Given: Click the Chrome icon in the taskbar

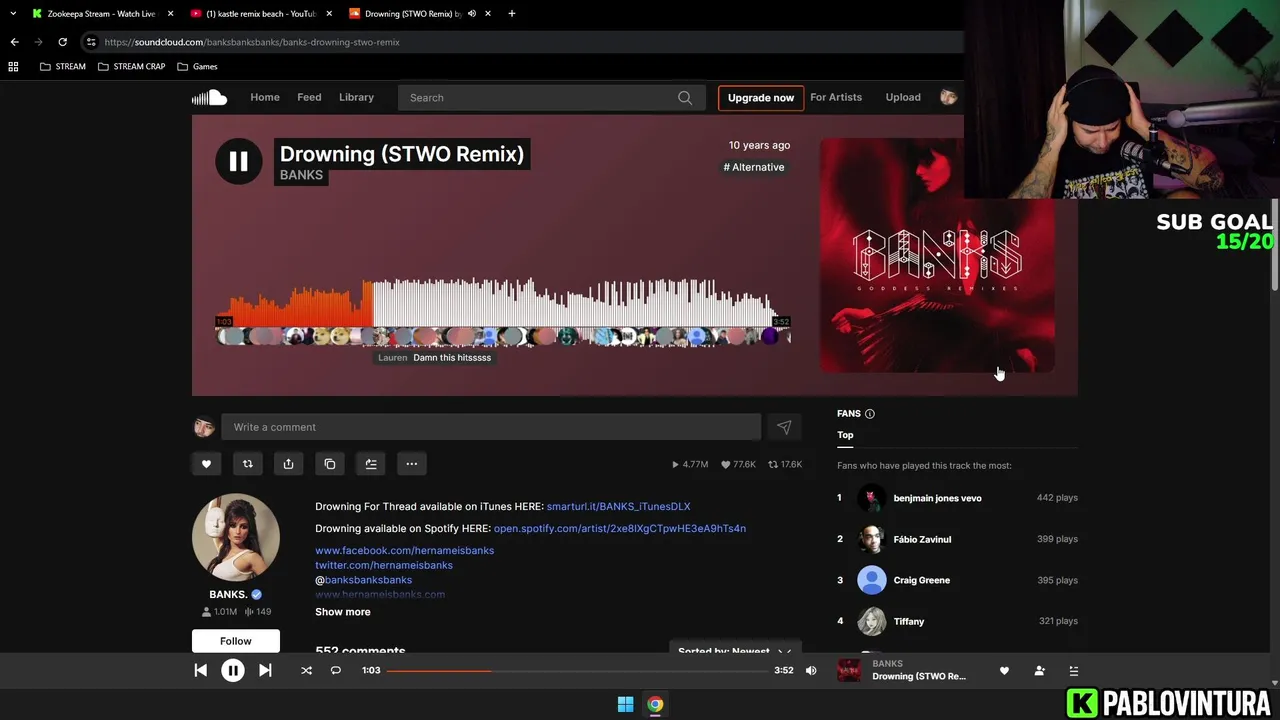Looking at the screenshot, I should [655, 705].
